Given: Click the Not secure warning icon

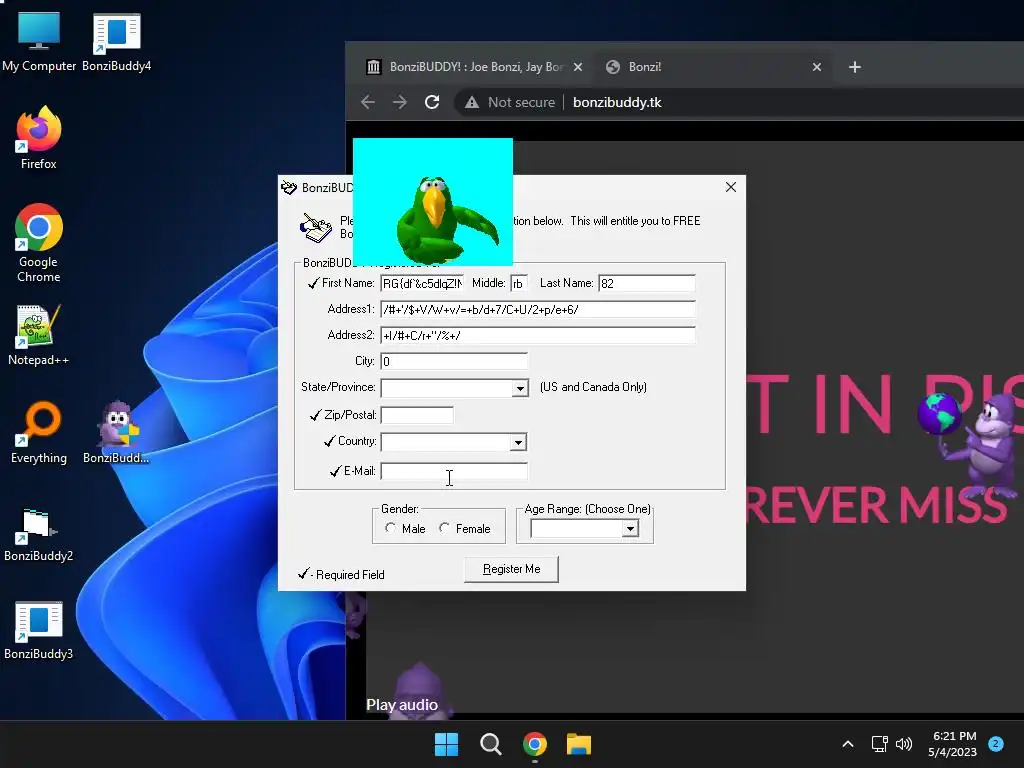Looking at the screenshot, I should pyautogui.click(x=472, y=103).
